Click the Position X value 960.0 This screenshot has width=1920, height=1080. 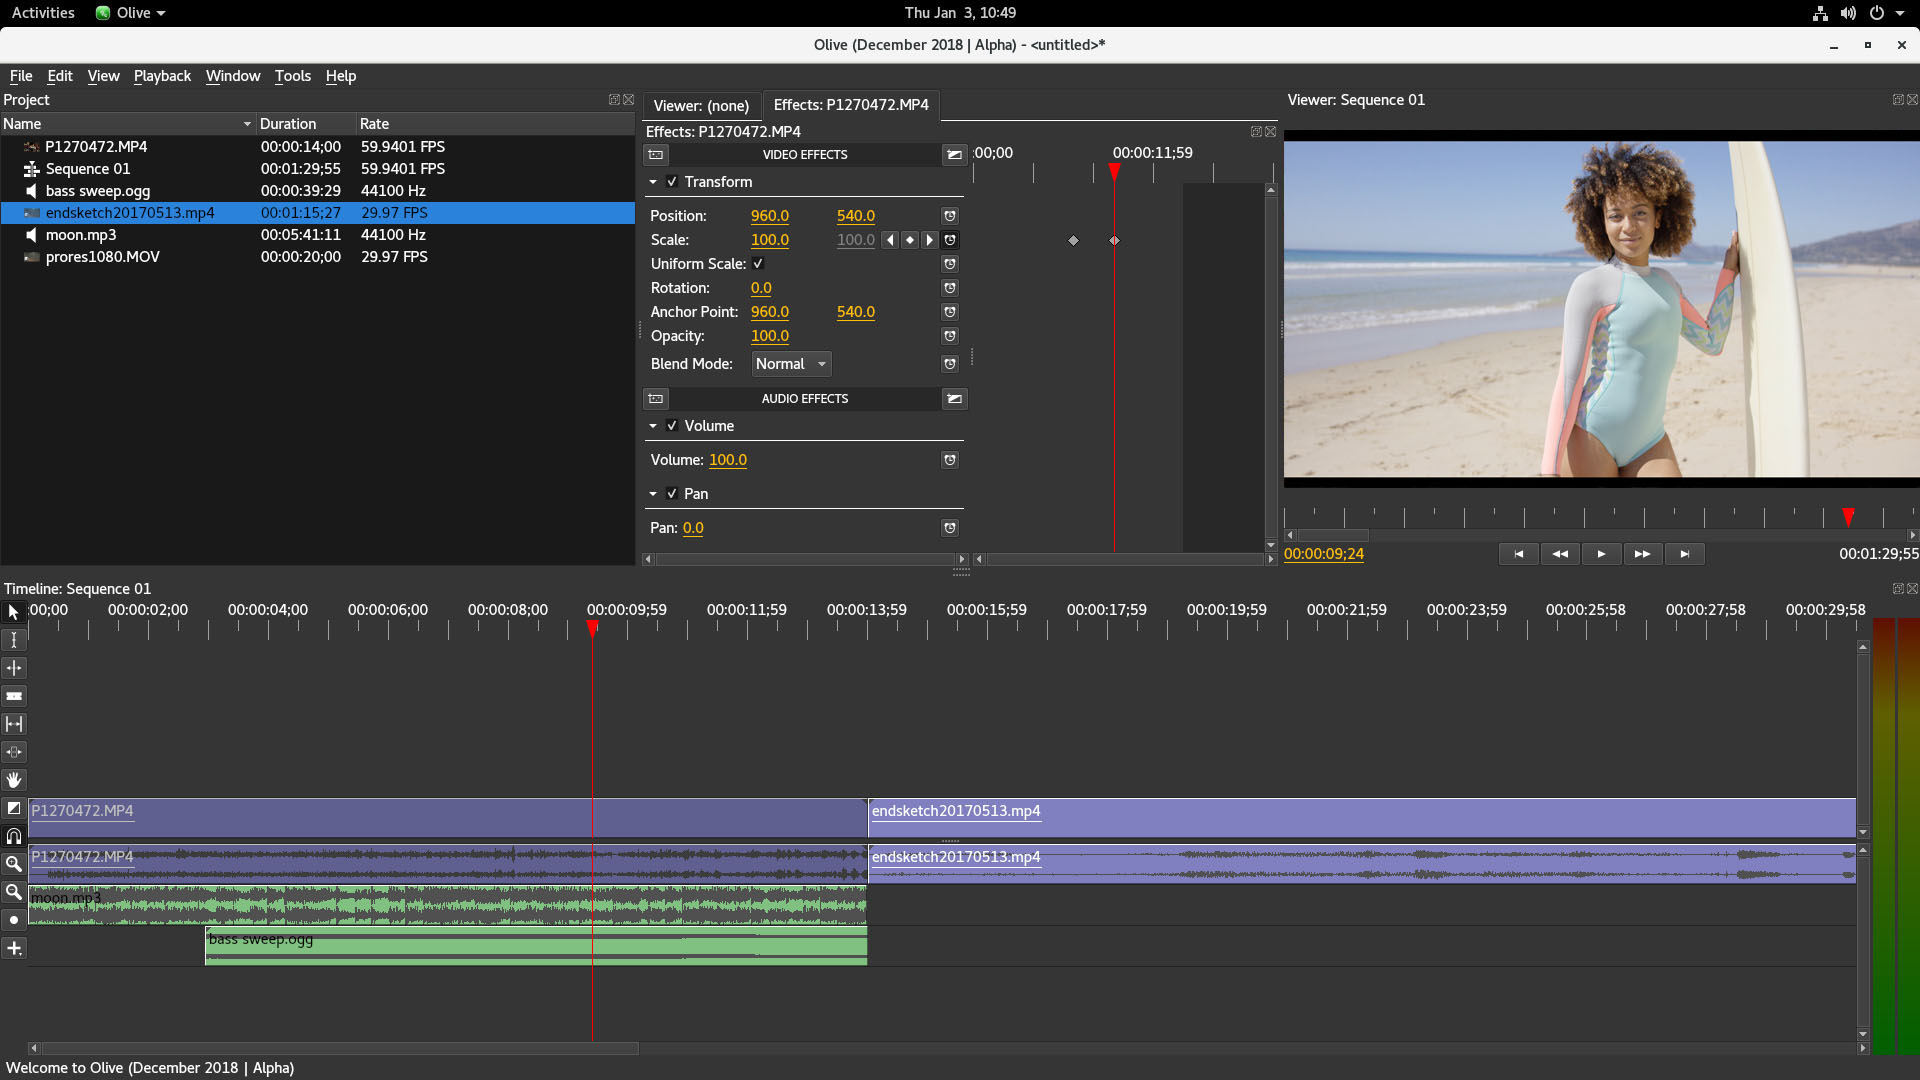[769, 216]
